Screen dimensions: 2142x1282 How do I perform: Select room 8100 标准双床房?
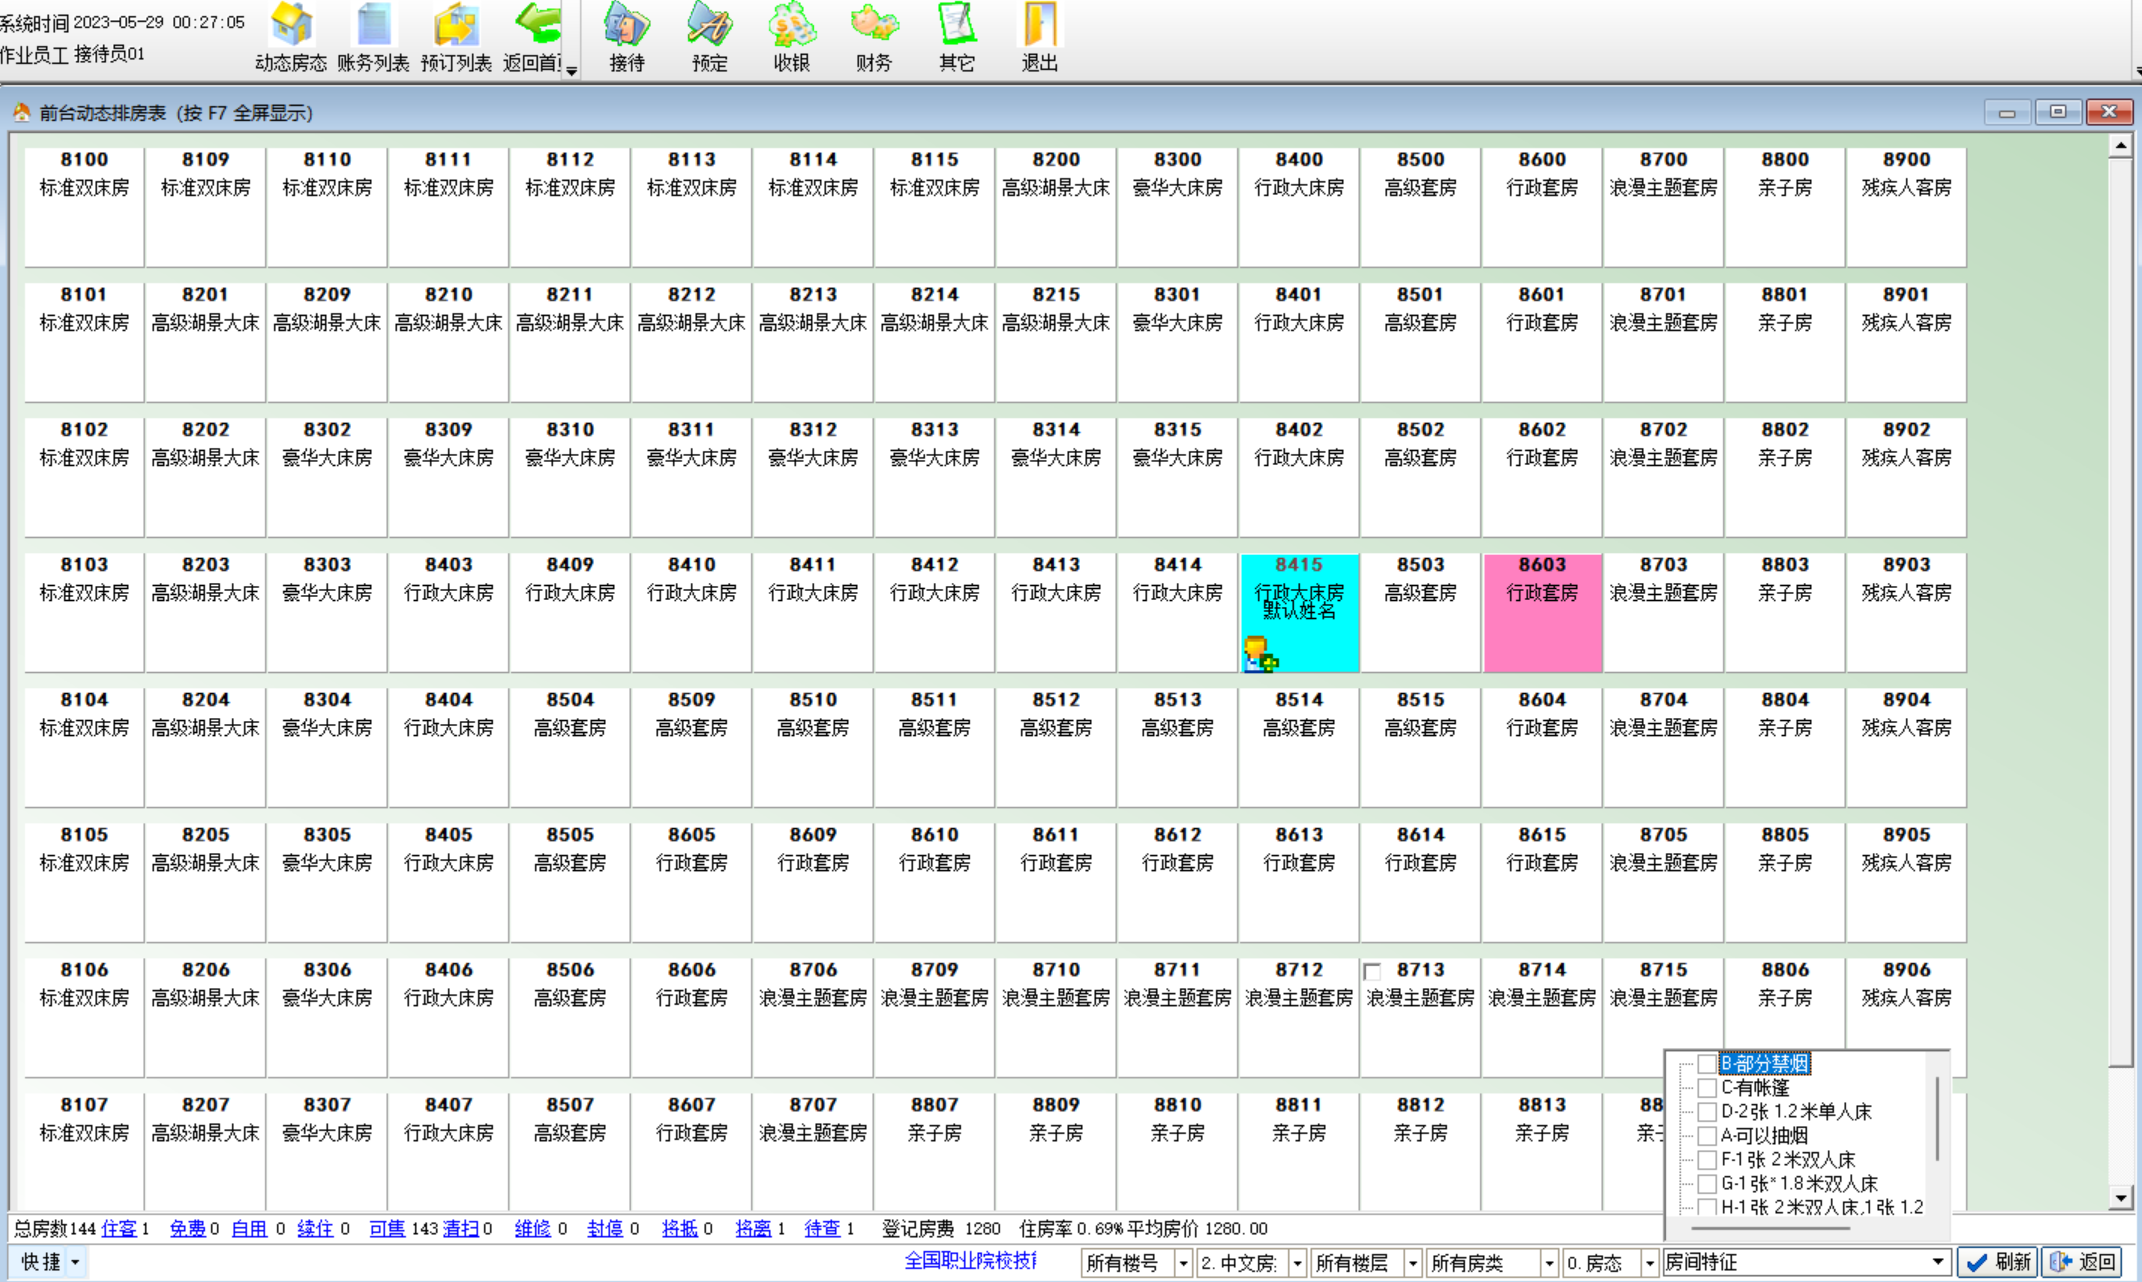(84, 207)
